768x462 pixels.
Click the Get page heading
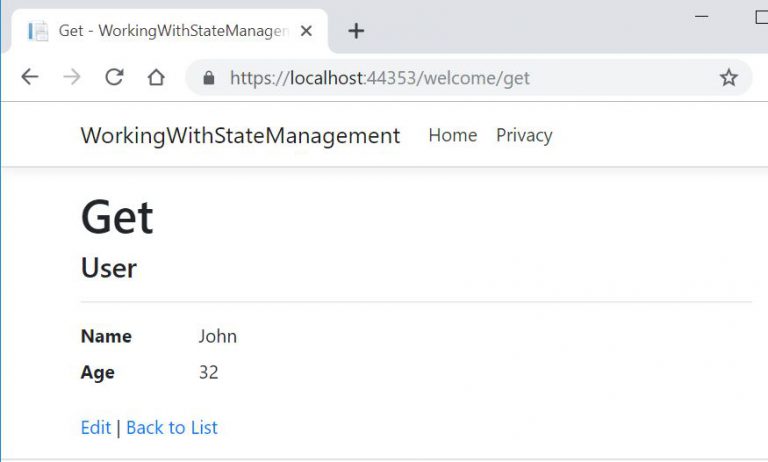[x=117, y=217]
